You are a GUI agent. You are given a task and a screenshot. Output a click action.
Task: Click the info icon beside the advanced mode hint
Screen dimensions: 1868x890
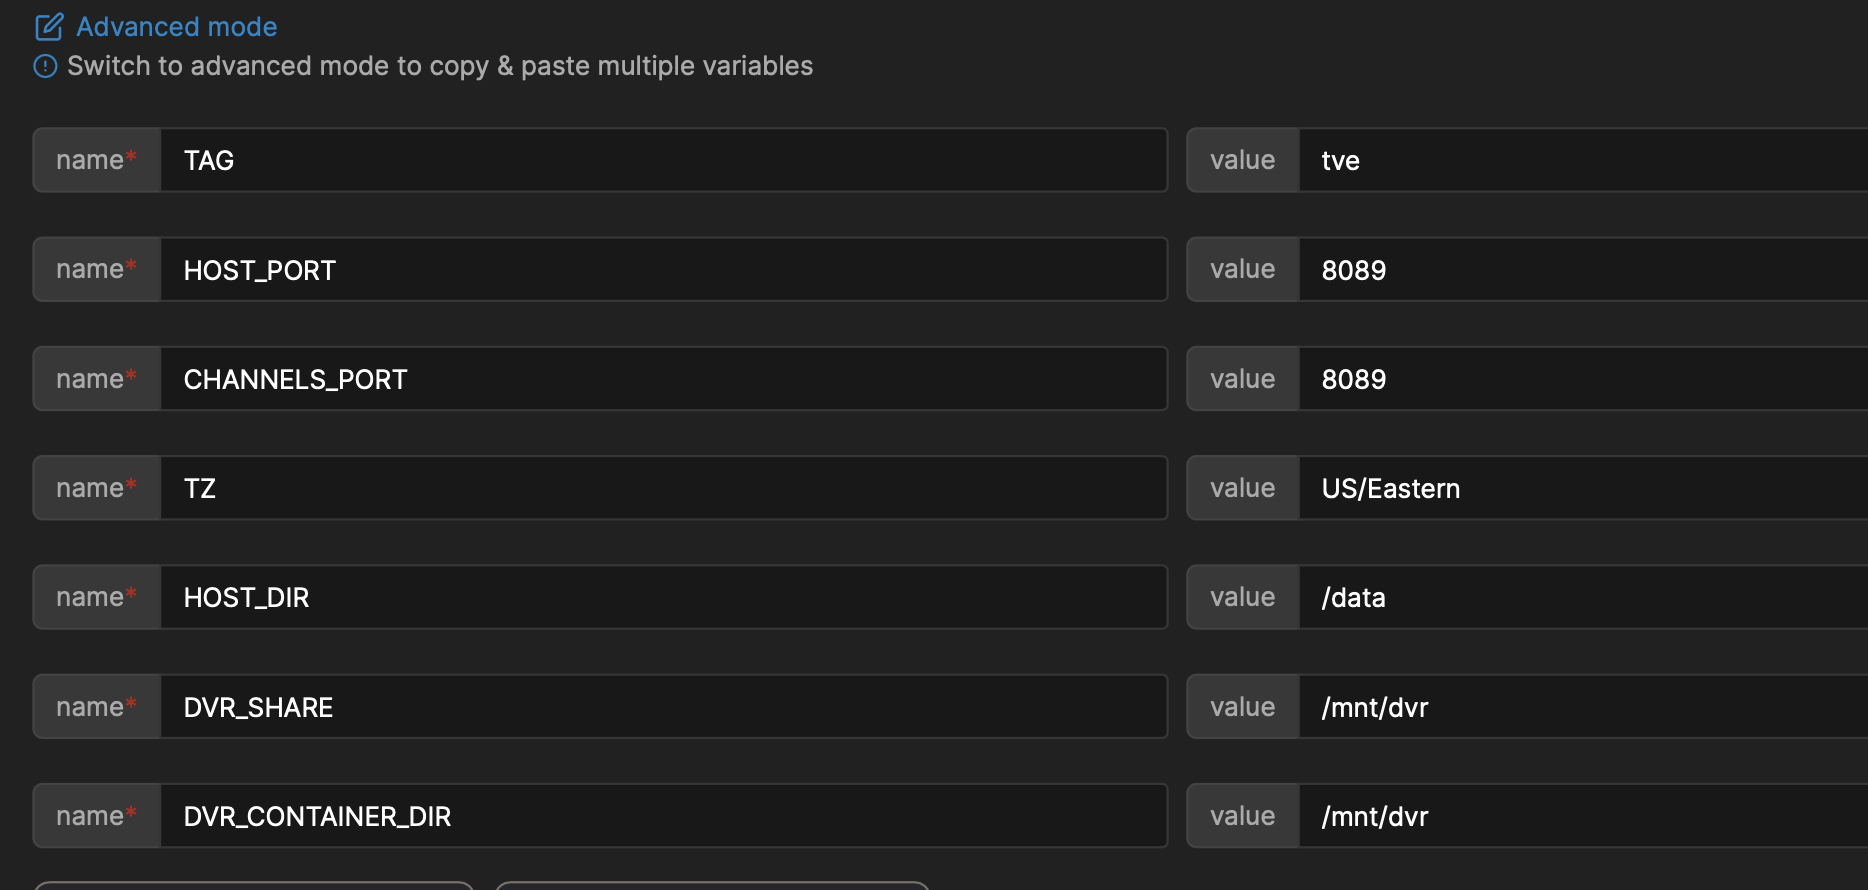tap(46, 66)
